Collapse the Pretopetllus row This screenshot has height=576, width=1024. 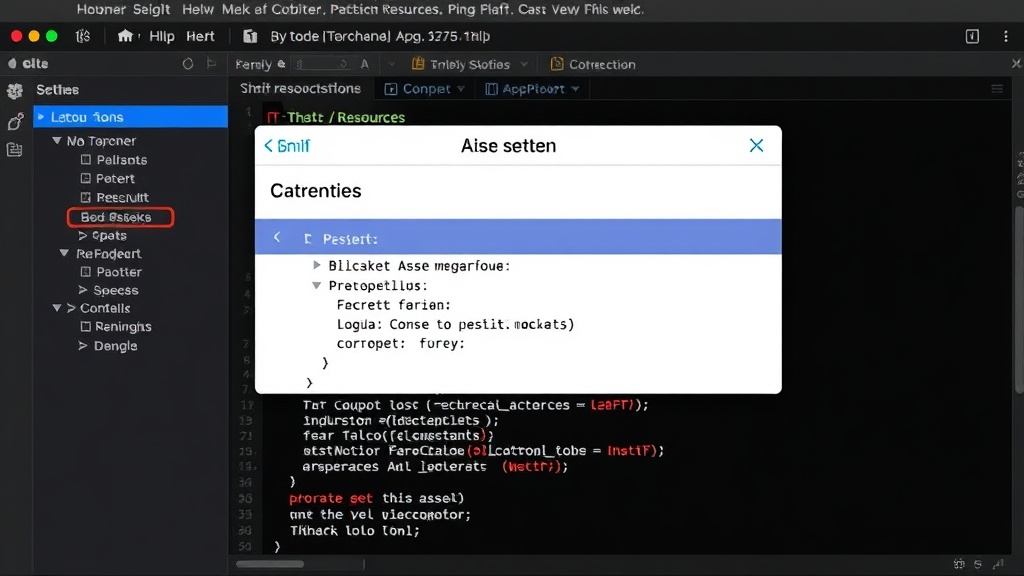[317, 285]
